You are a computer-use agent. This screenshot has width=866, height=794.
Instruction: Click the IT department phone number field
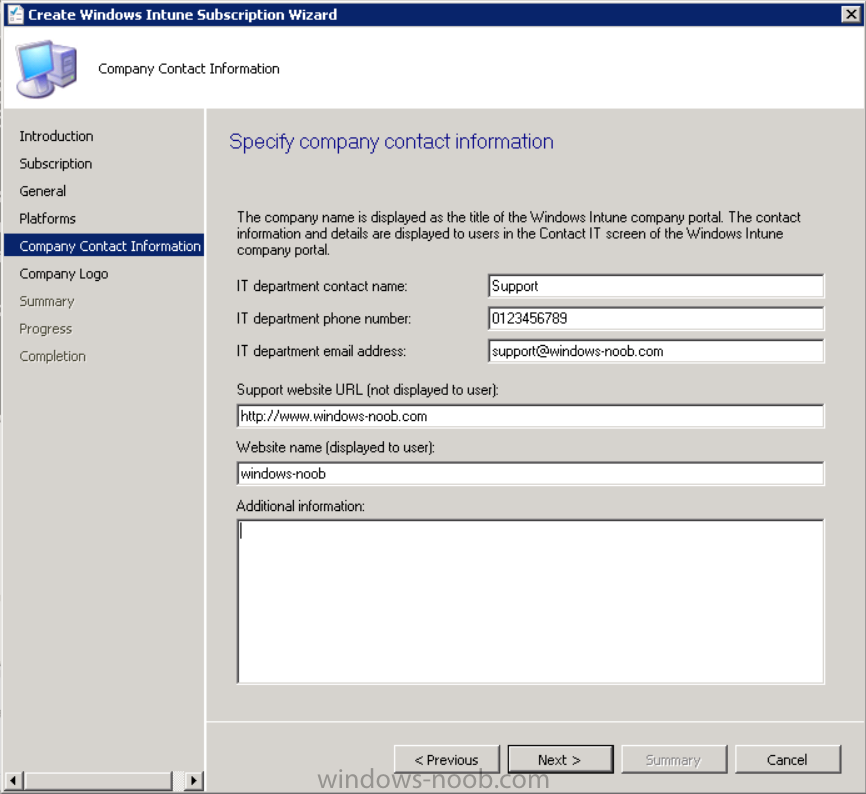click(656, 319)
